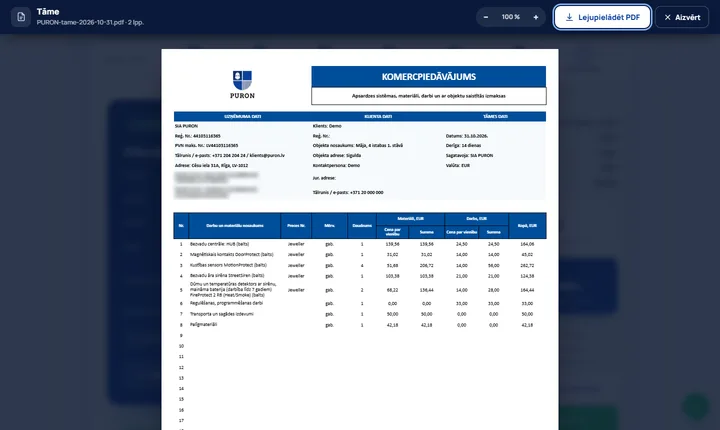Click the Tāme title text

(x=48, y=11)
